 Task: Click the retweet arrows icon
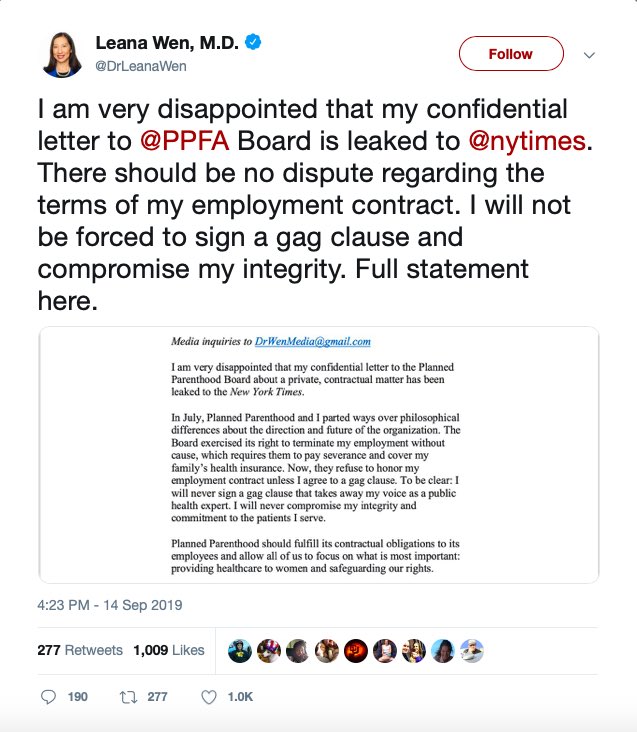click(x=127, y=696)
